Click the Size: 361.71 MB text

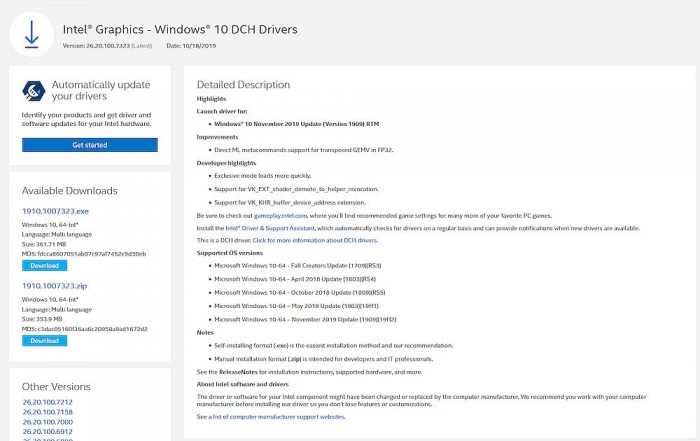(44, 244)
